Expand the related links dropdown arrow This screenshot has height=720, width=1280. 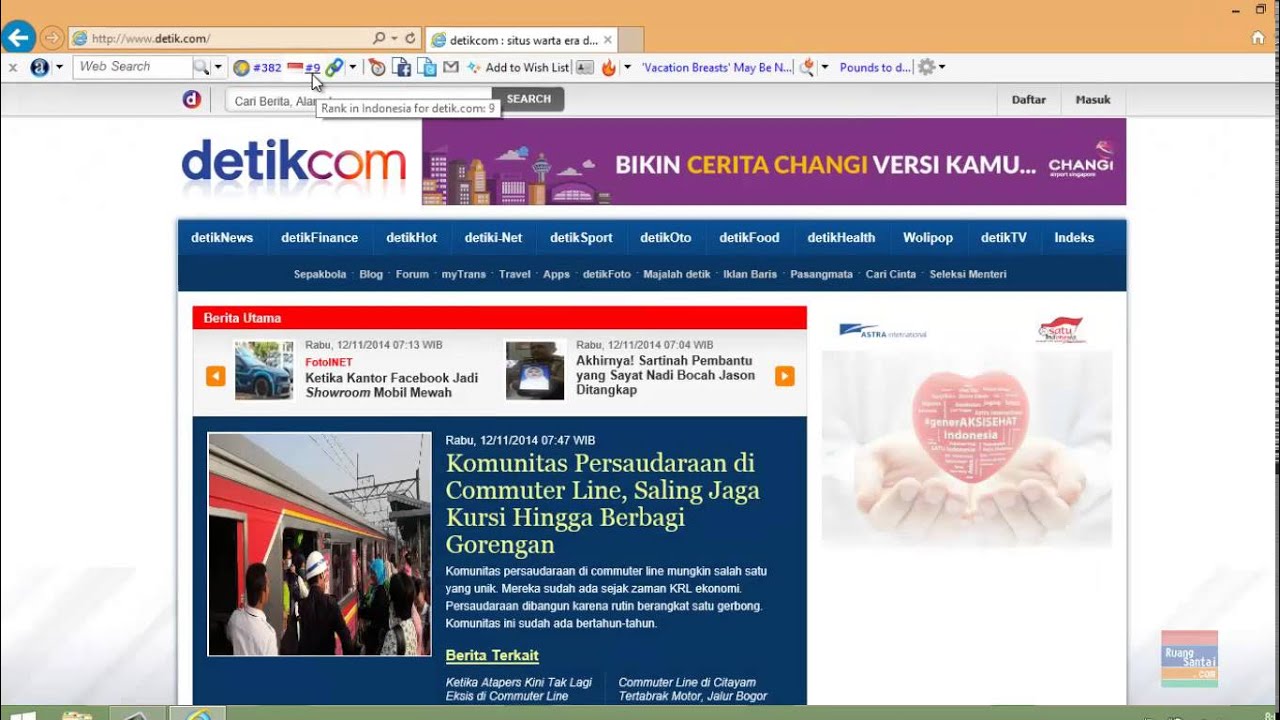pos(352,67)
